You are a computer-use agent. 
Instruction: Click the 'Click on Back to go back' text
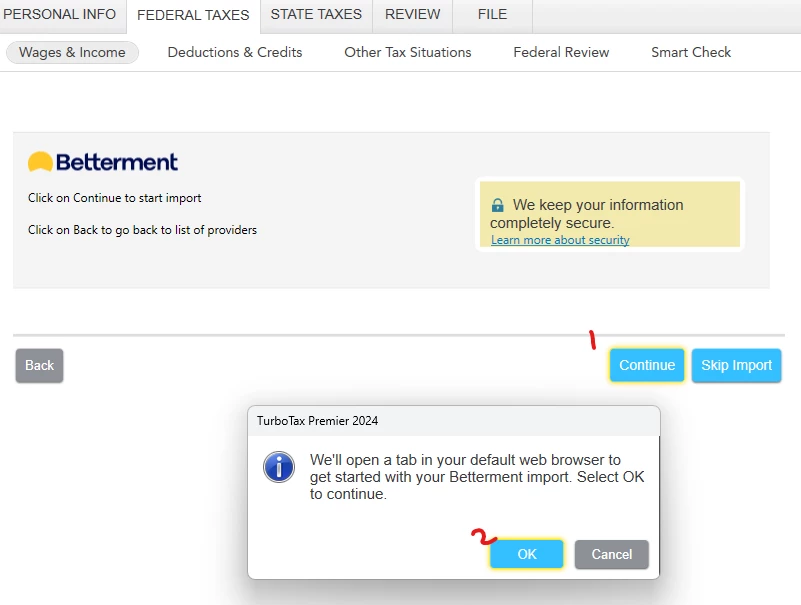click(x=142, y=230)
